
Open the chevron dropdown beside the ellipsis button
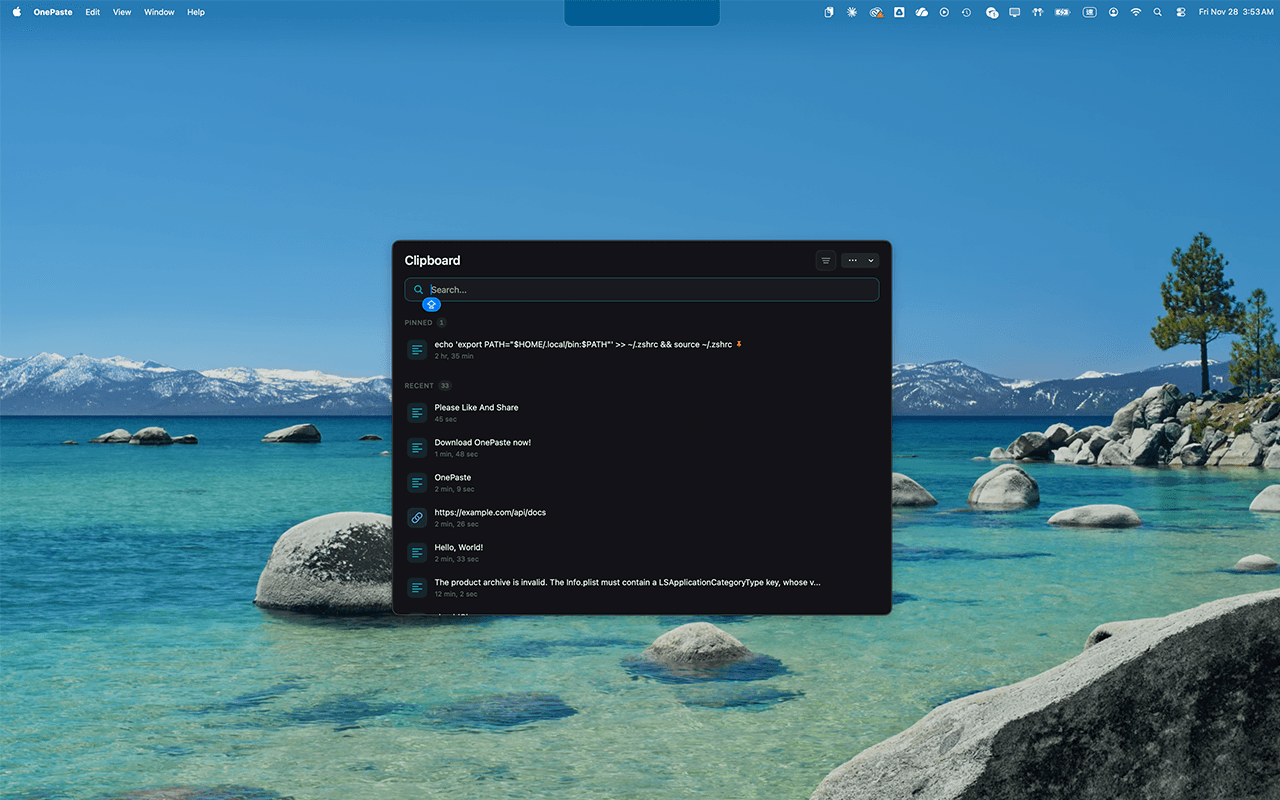(x=869, y=260)
